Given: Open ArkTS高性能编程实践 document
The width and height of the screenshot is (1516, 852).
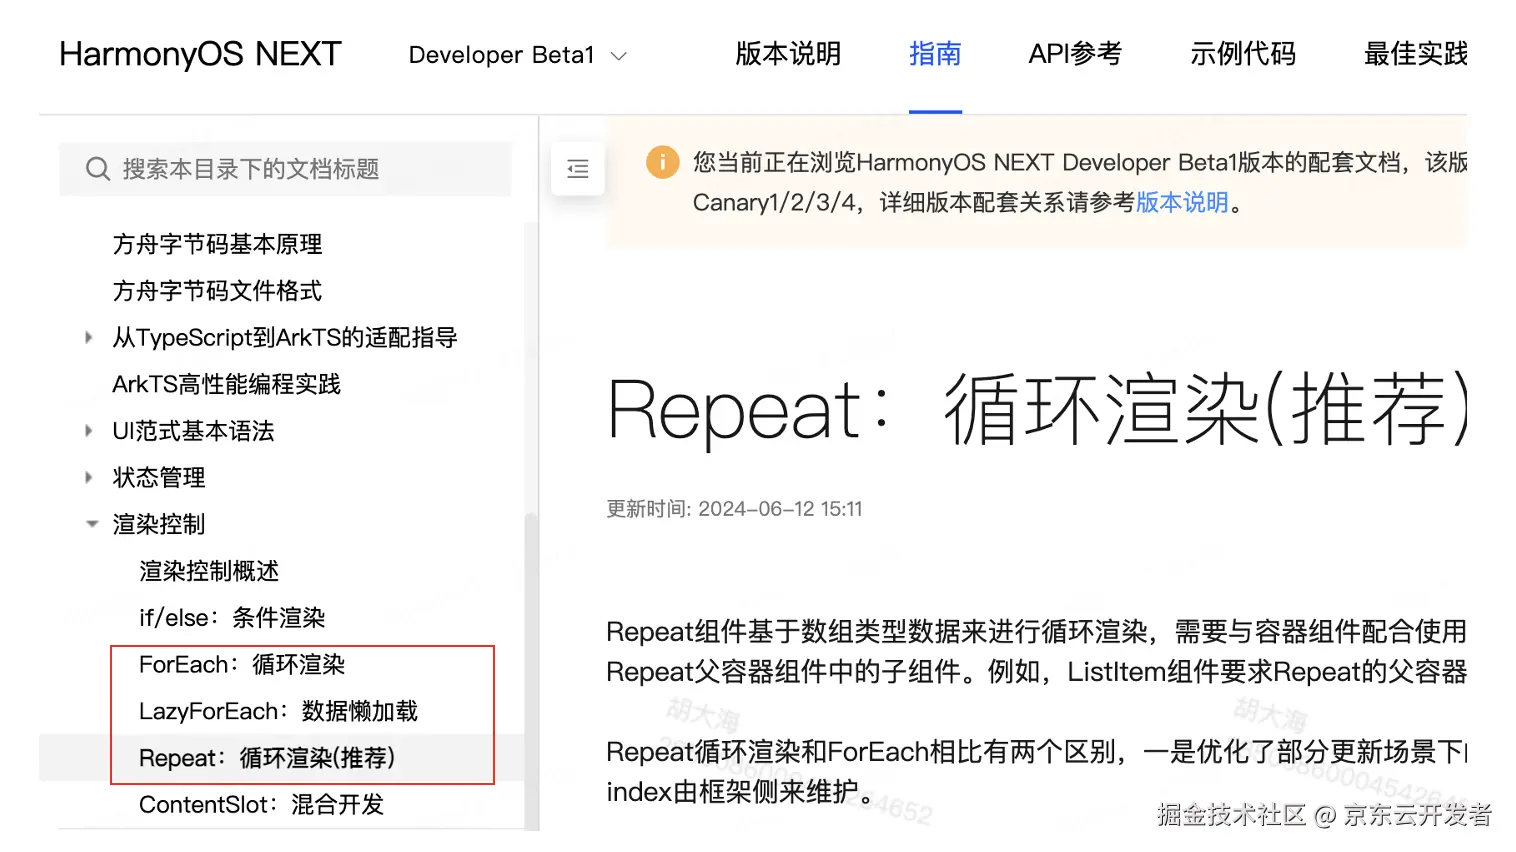Looking at the screenshot, I should [226, 384].
